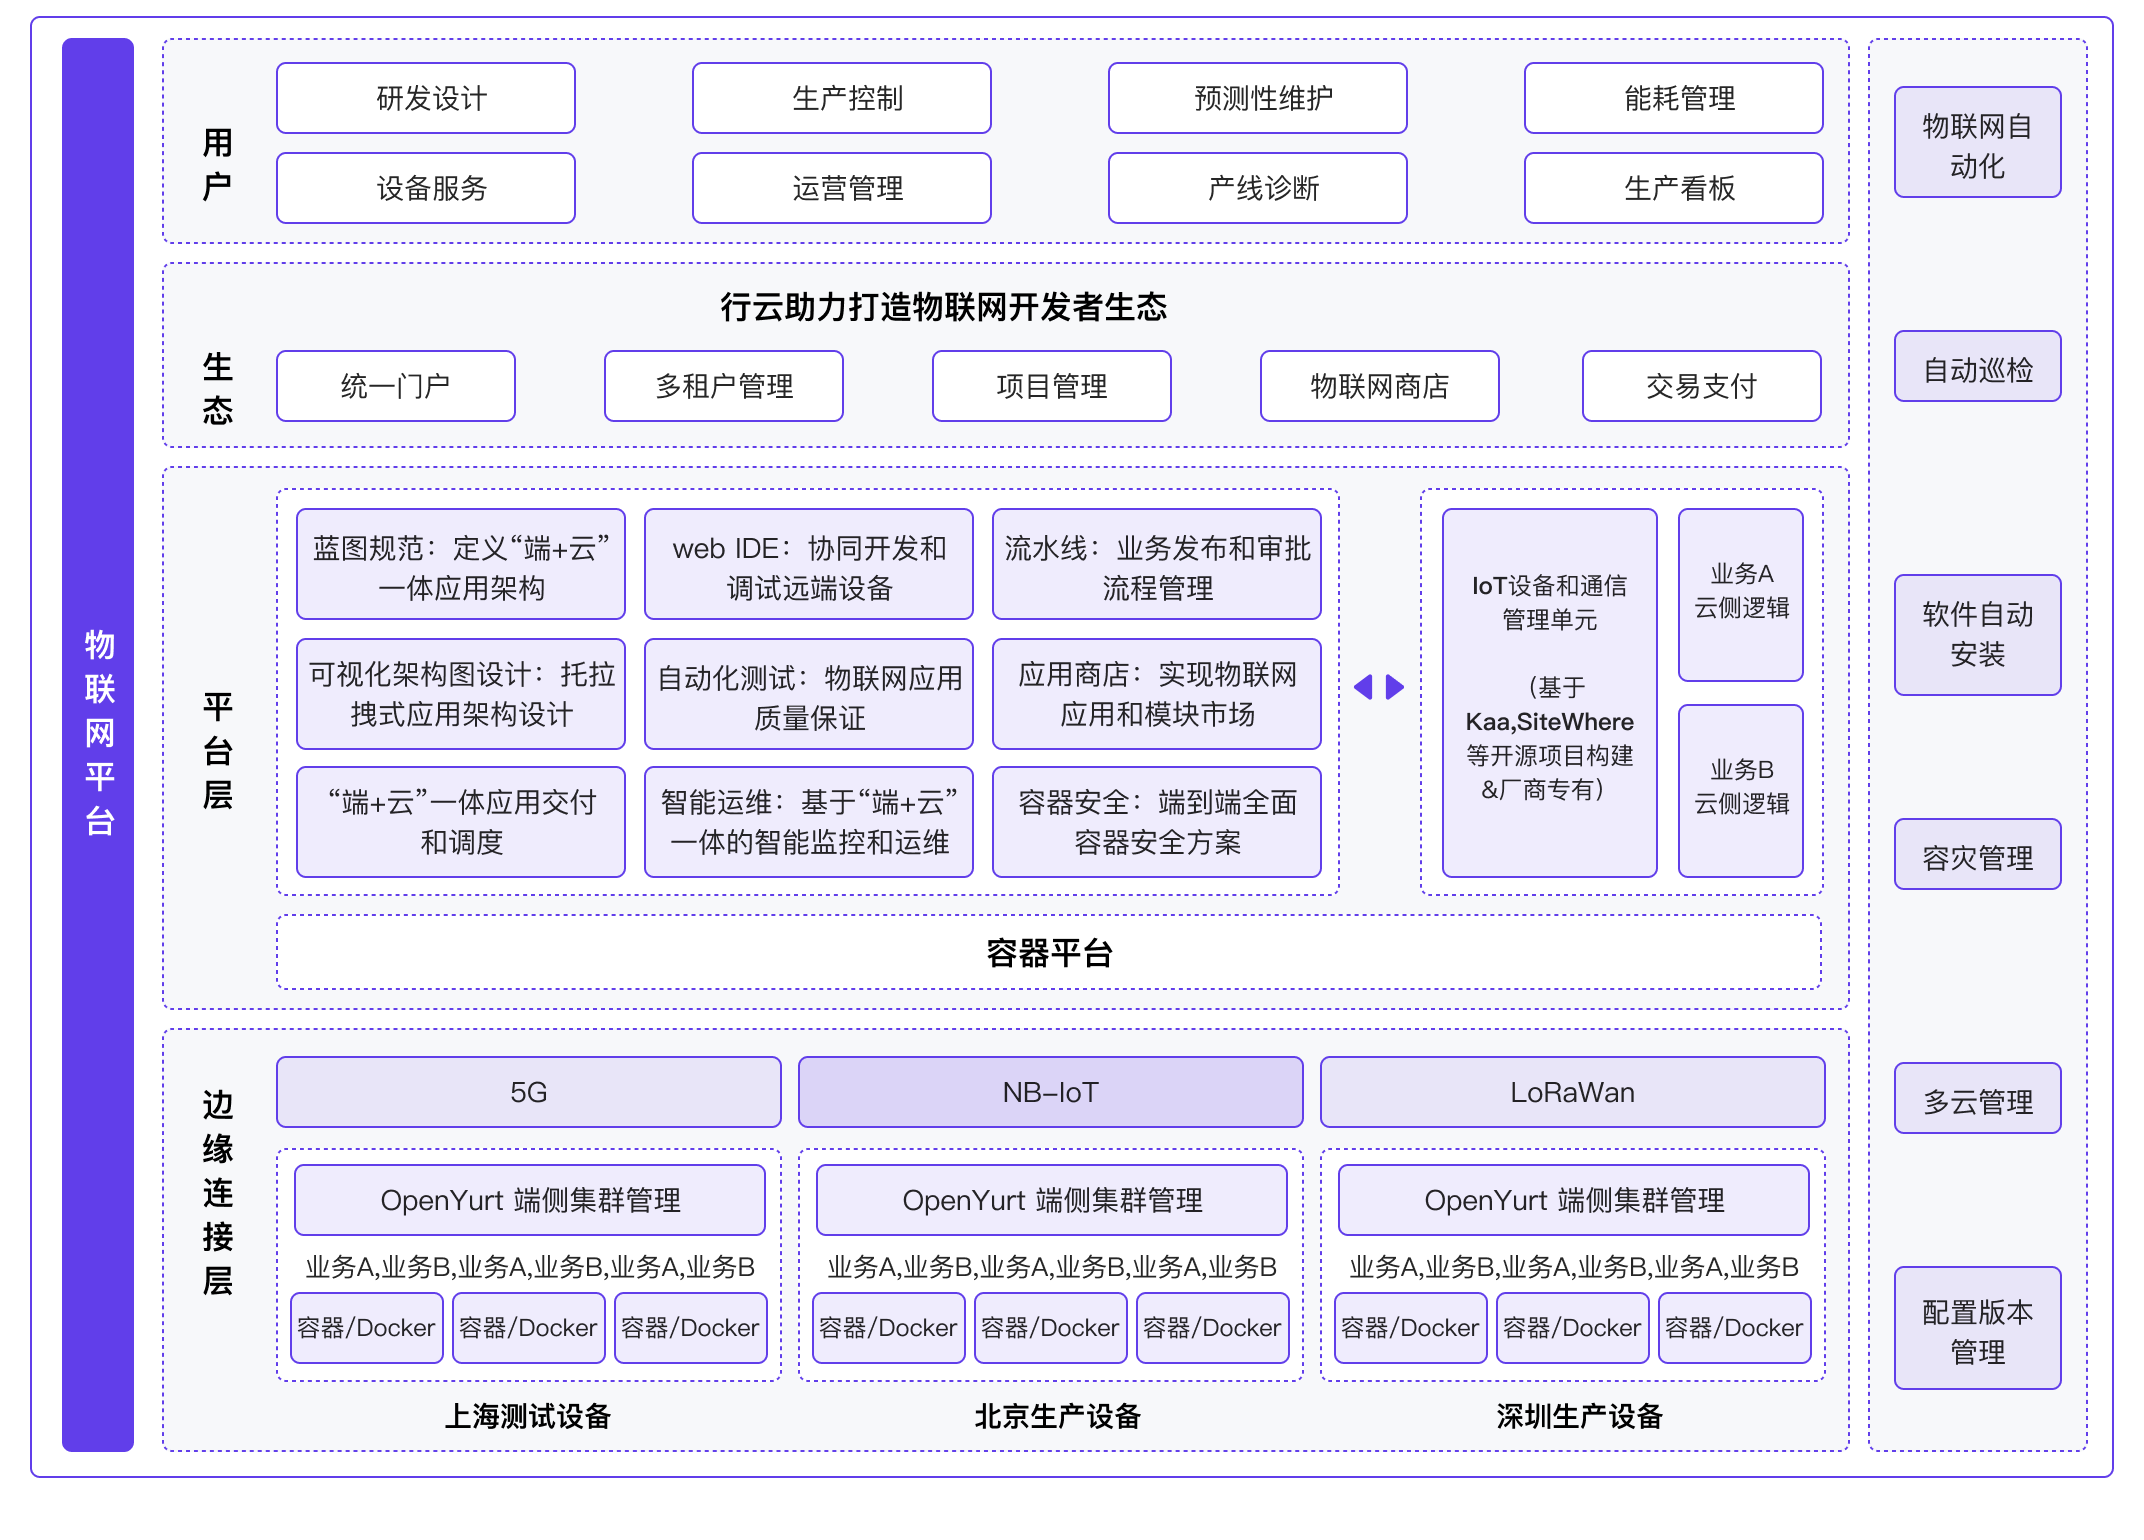This screenshot has width=2144, height=1540.
Task: Click the 物联网自动化 sidebar item
Action: 1978,140
